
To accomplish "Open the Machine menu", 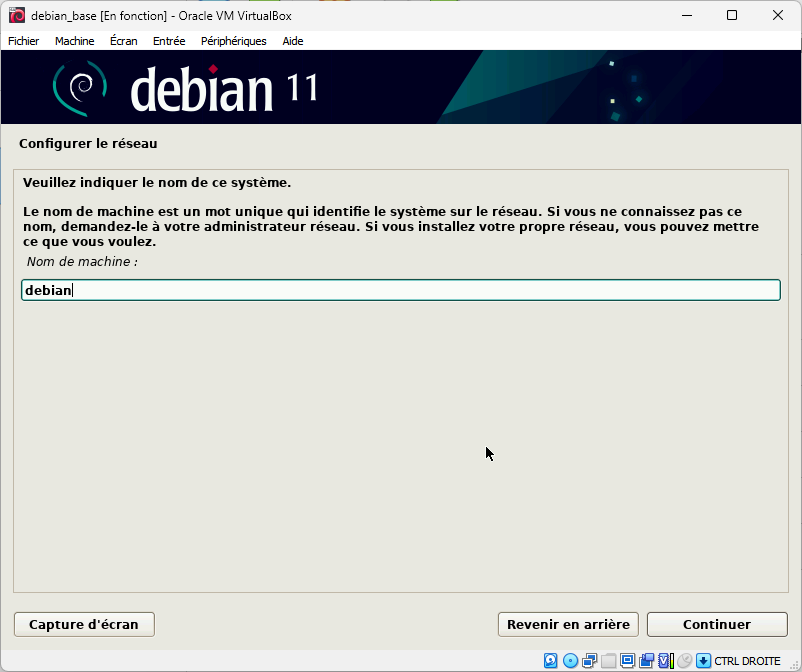I will [75, 41].
